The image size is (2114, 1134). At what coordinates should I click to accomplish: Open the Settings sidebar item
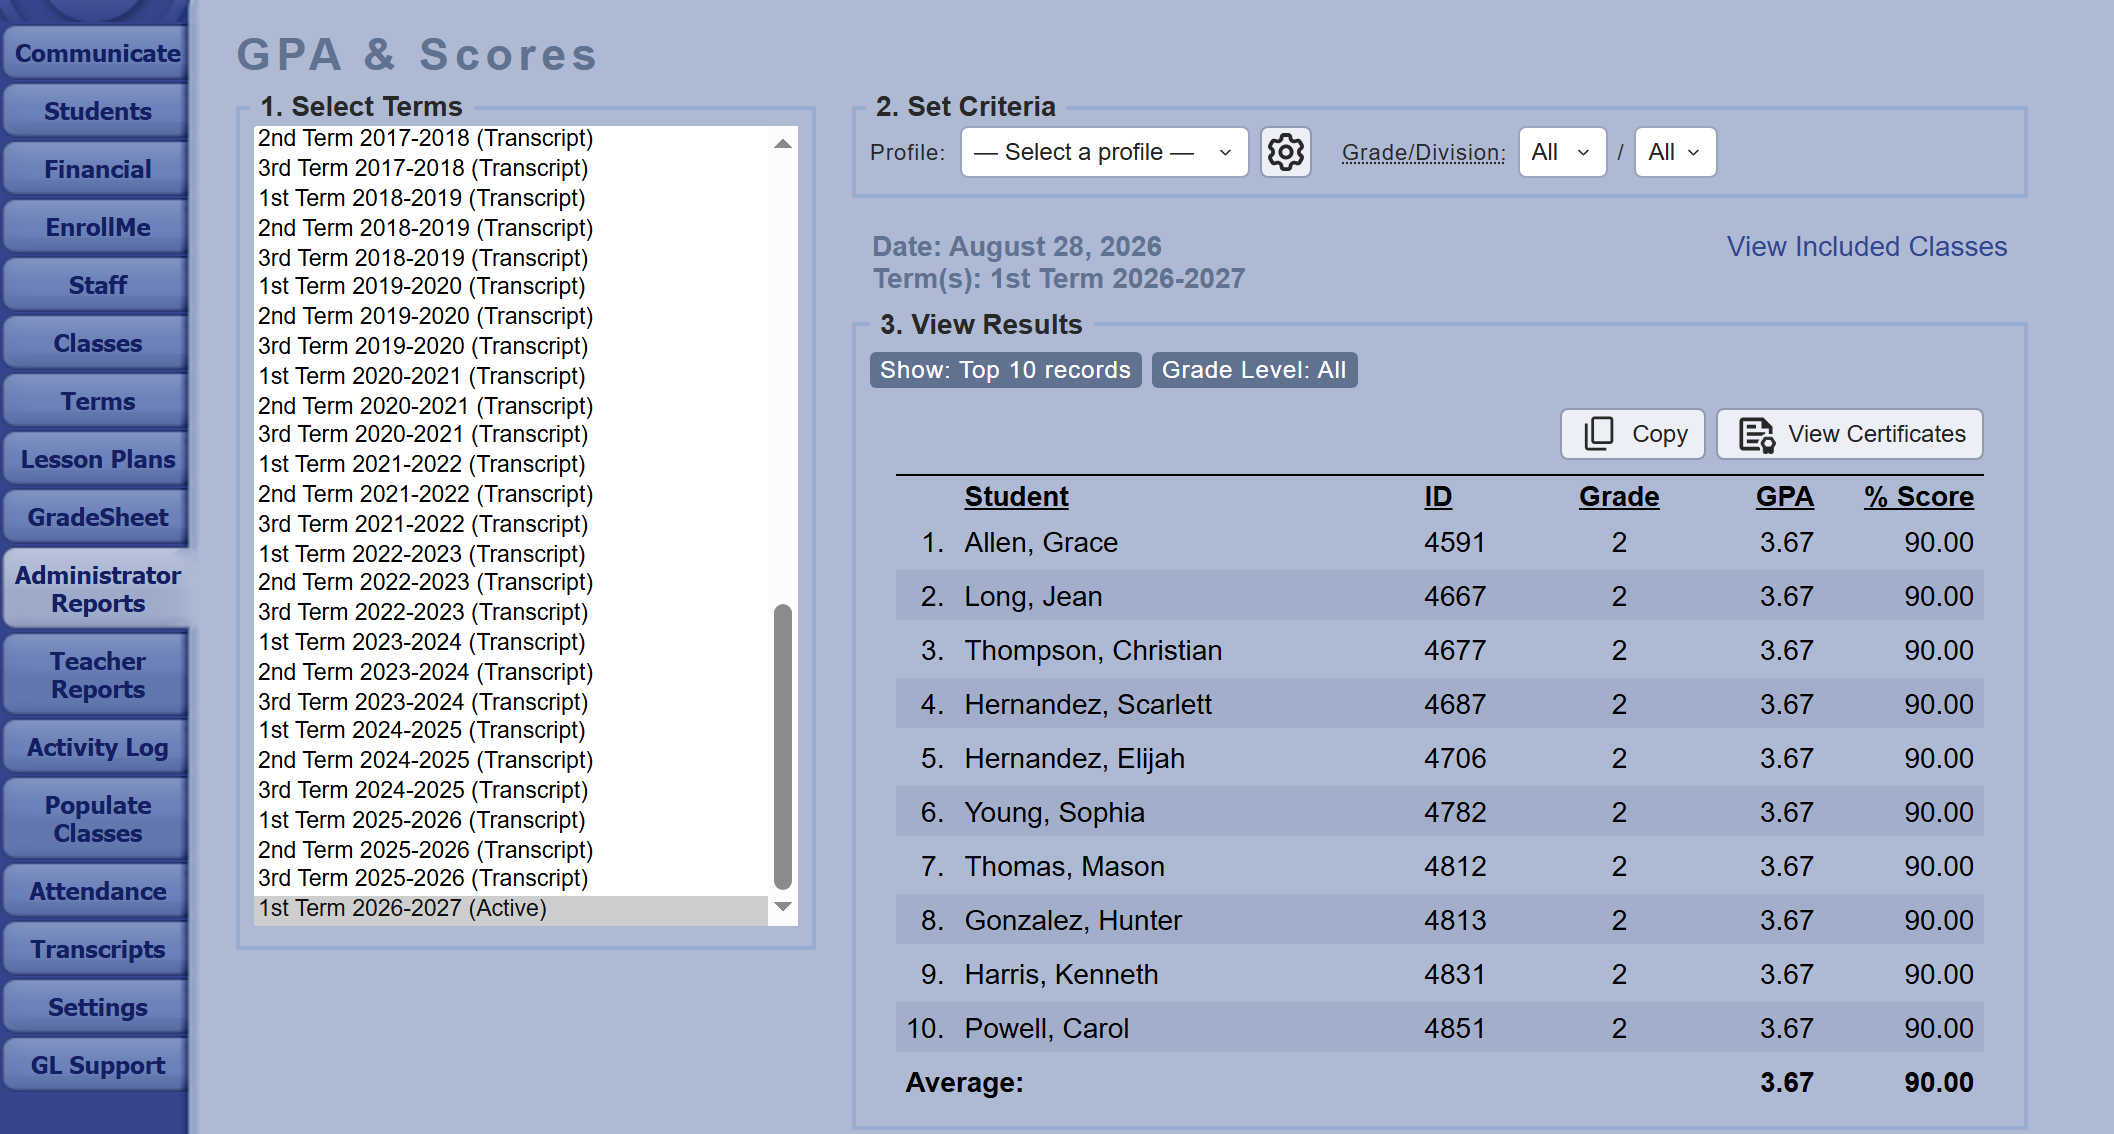(x=97, y=1008)
